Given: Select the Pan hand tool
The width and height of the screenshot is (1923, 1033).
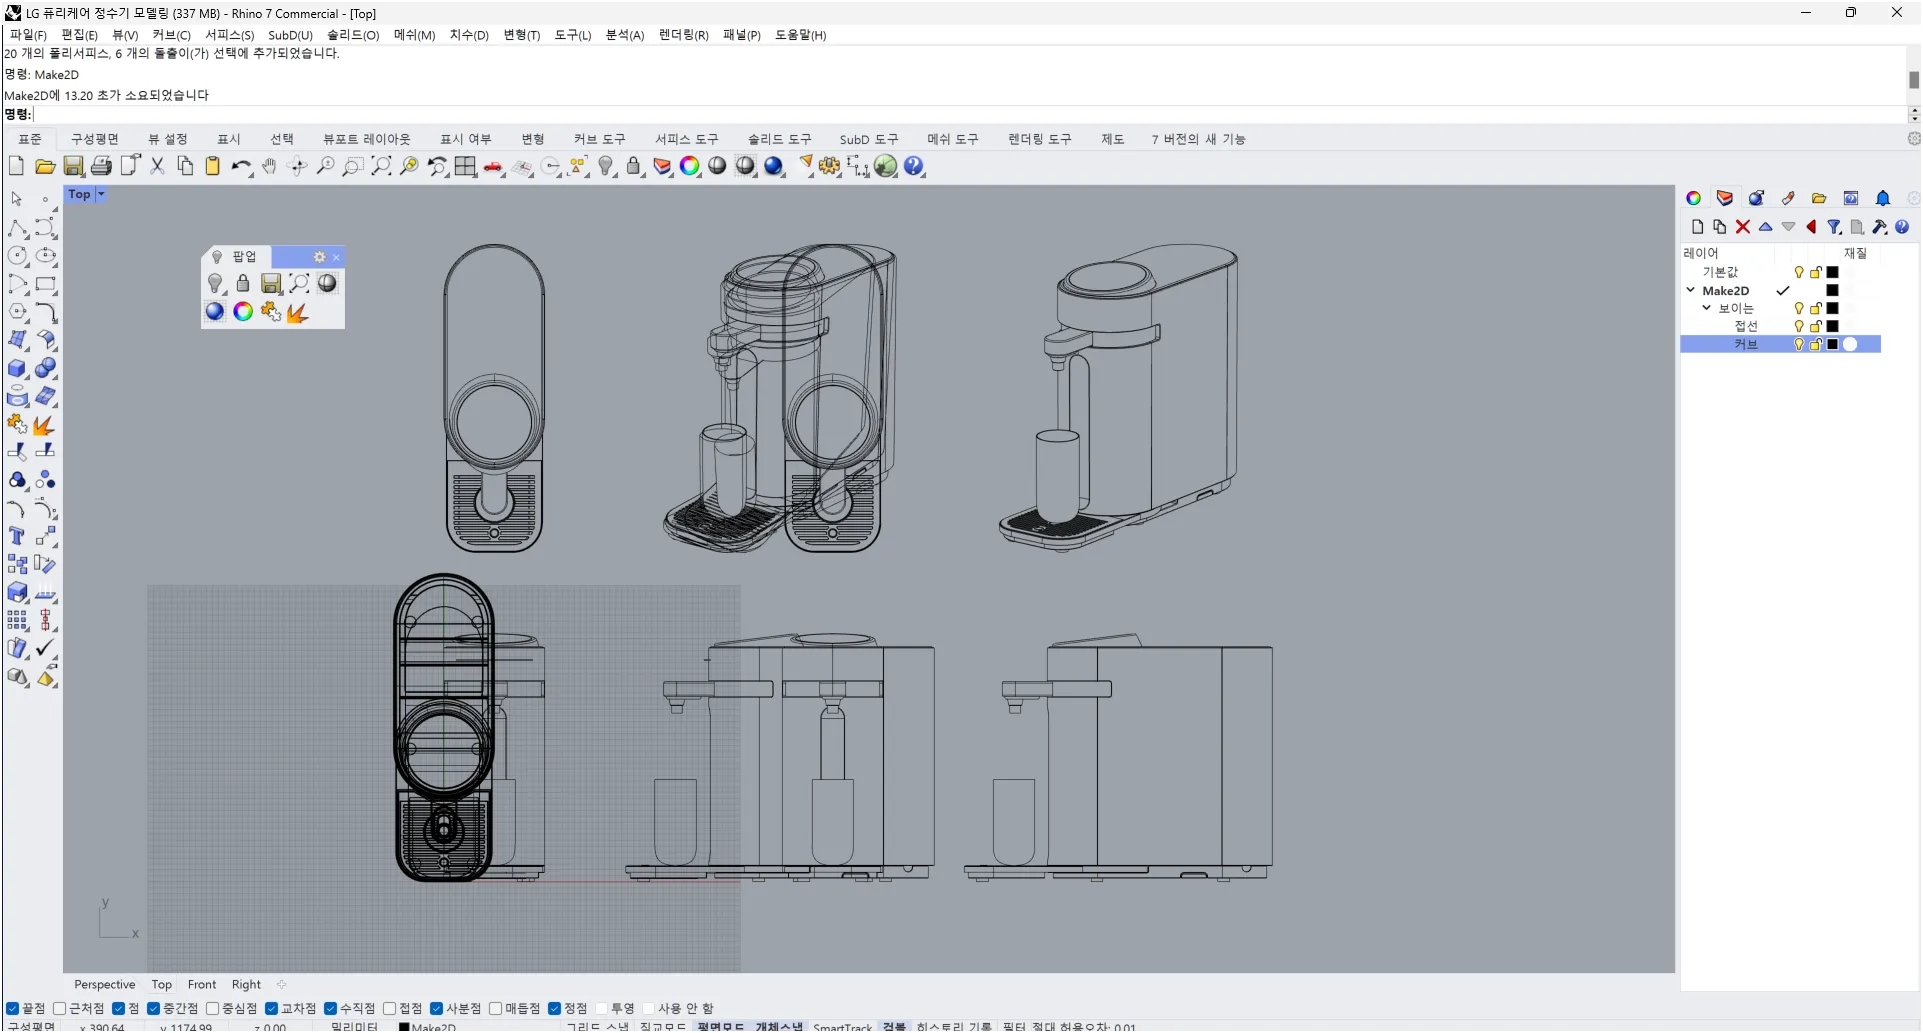Looking at the screenshot, I should coord(269,167).
